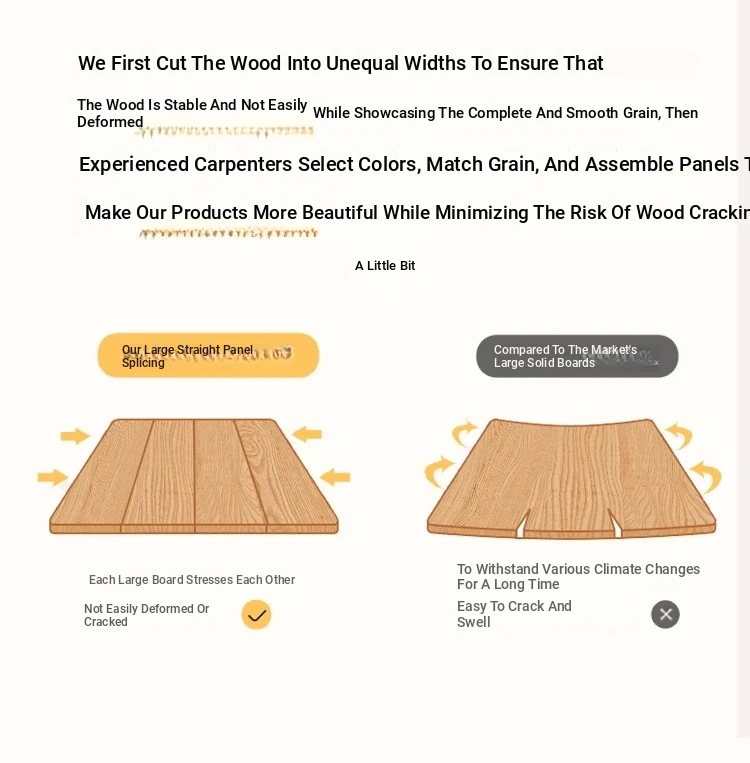
Task: Click the yellow checkmark circle icon
Action: click(256, 615)
